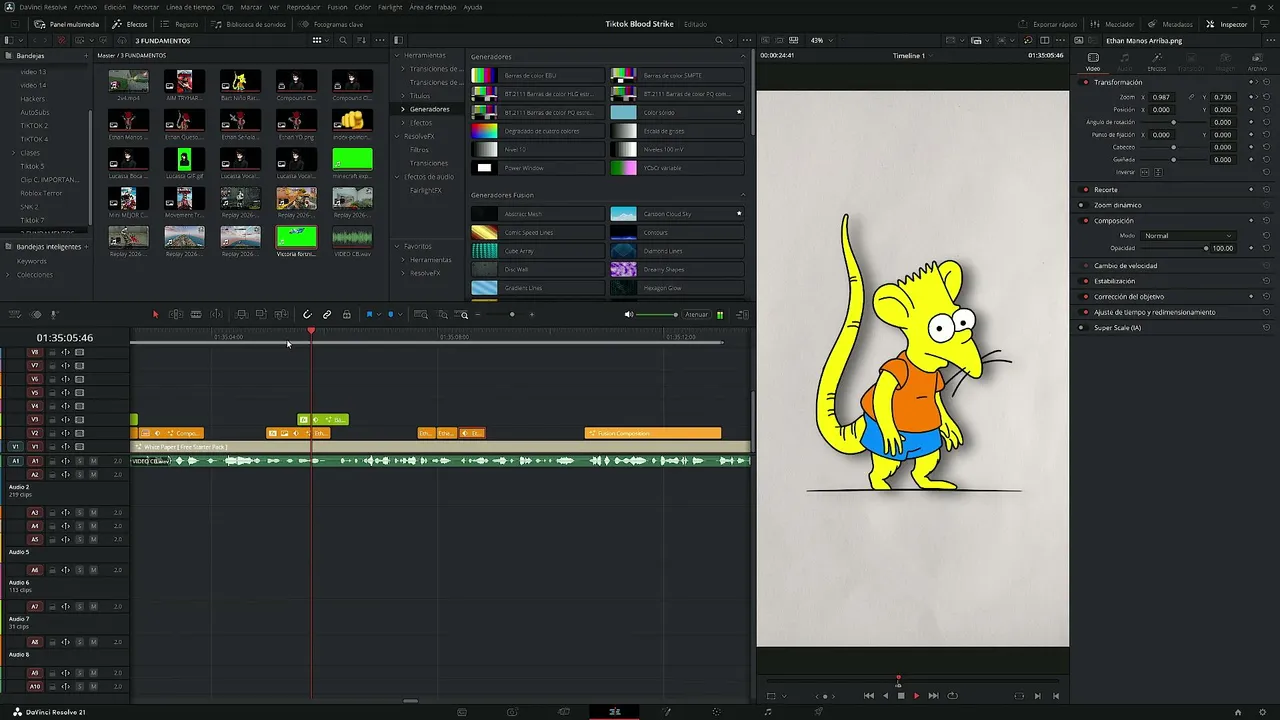Add keyframe for Ángulo de rotación
This screenshot has width=1280, height=720.
[x=1252, y=122]
